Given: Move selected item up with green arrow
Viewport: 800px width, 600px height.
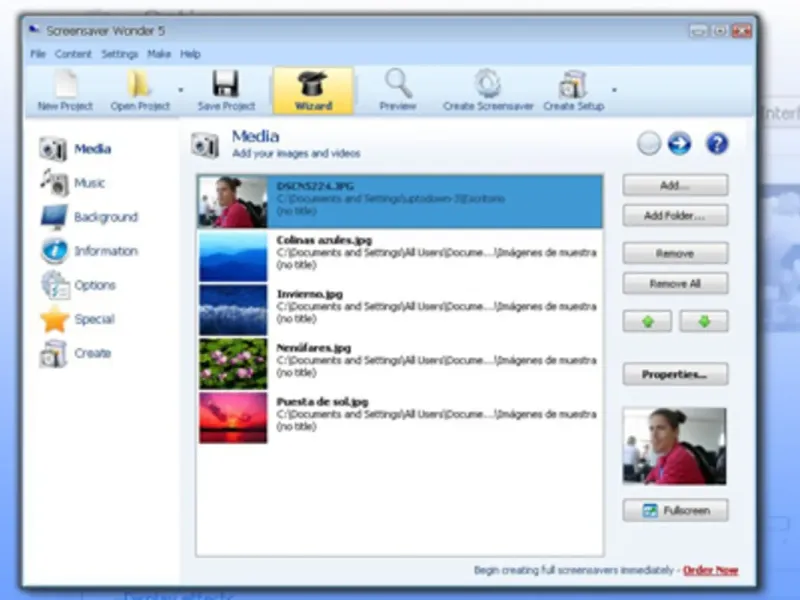Looking at the screenshot, I should (647, 321).
